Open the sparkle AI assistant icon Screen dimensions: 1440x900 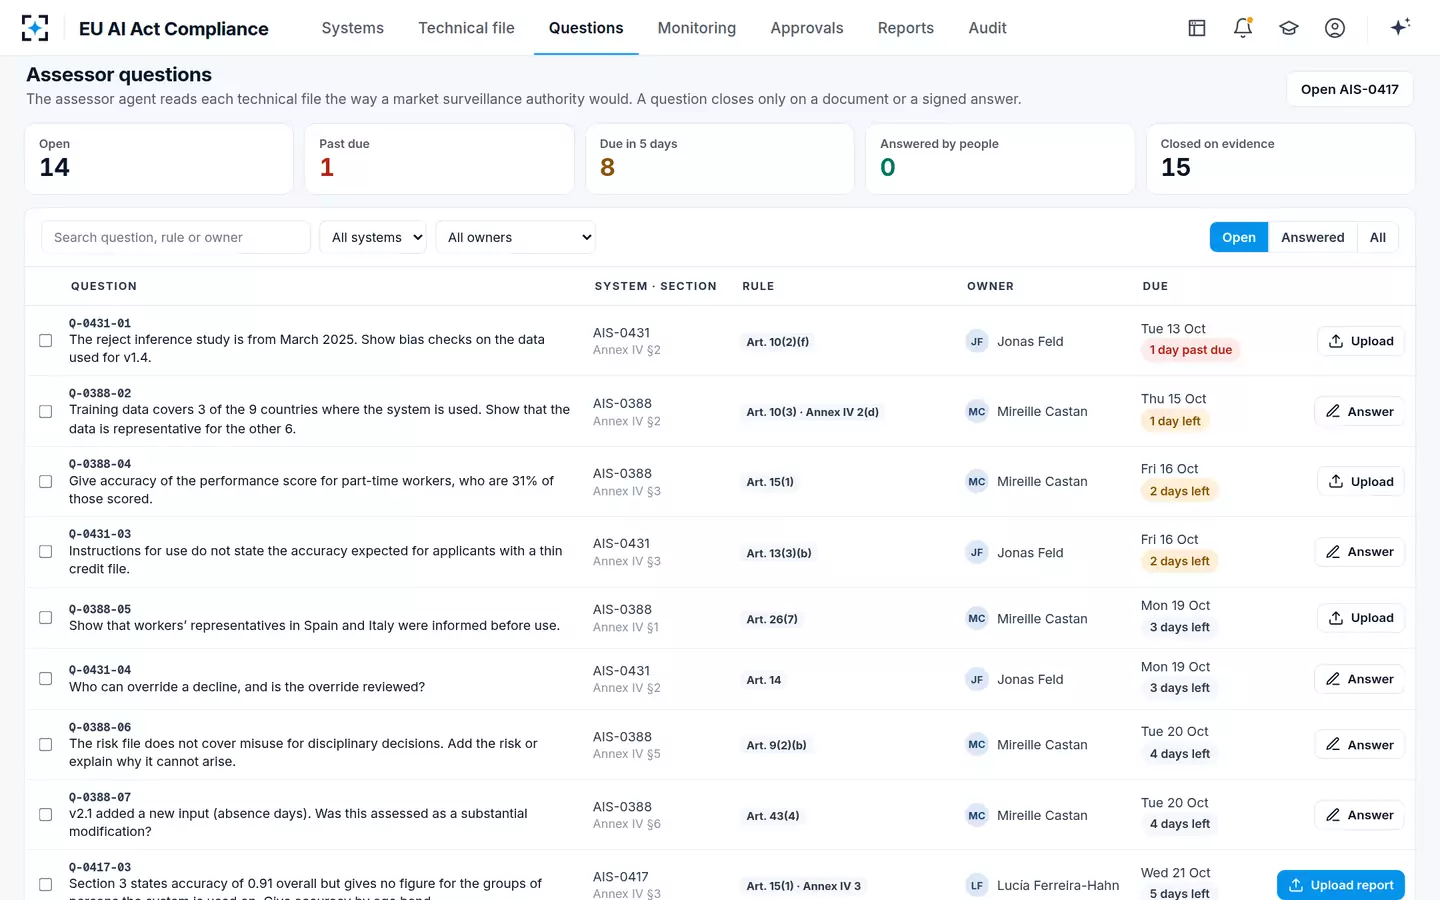click(1400, 27)
